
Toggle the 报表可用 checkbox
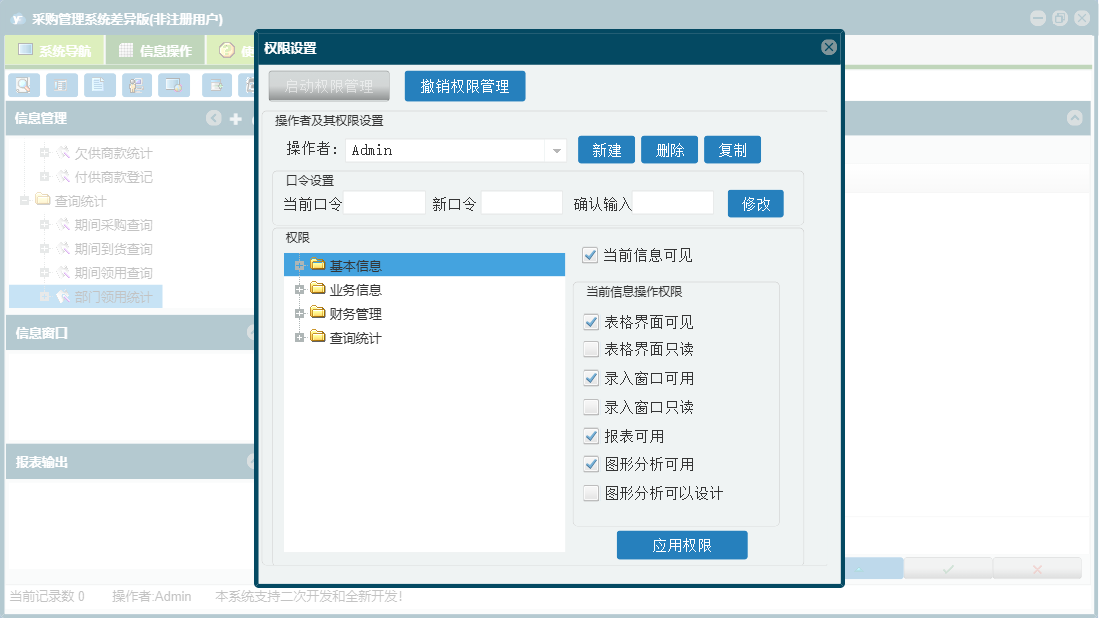591,436
